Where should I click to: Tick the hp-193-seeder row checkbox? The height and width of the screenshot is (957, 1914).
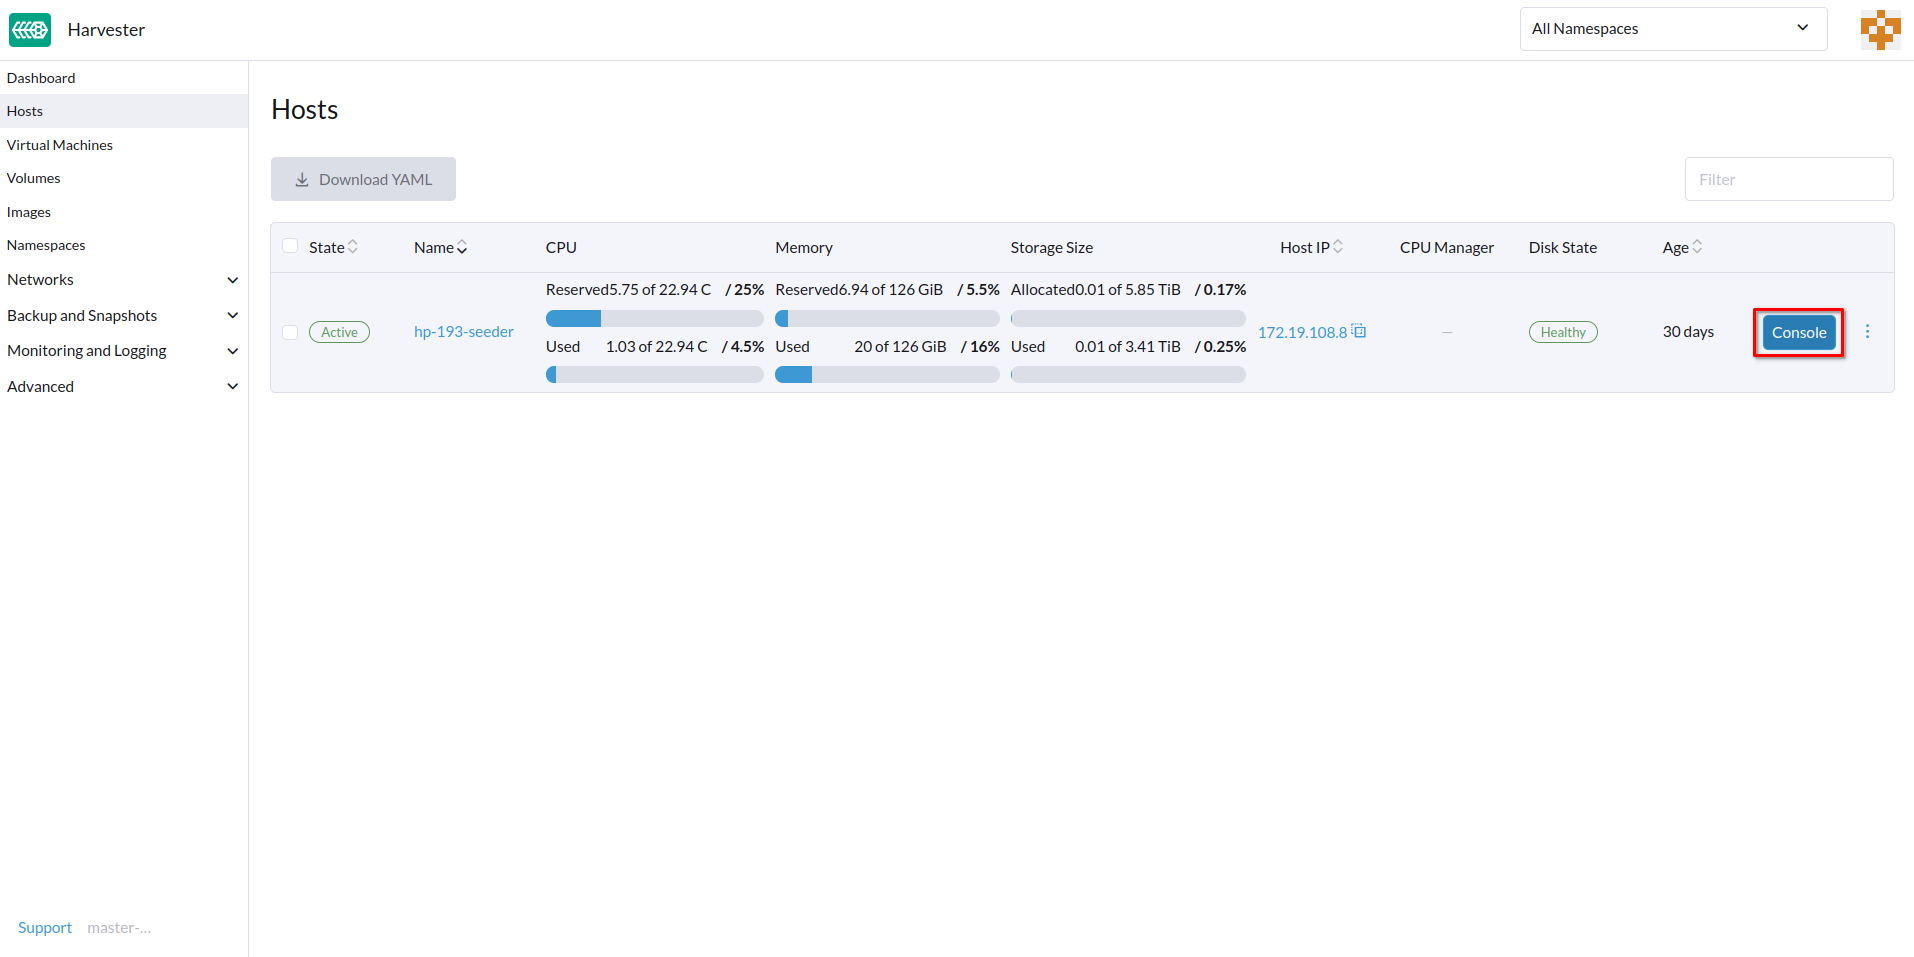pyautogui.click(x=290, y=332)
